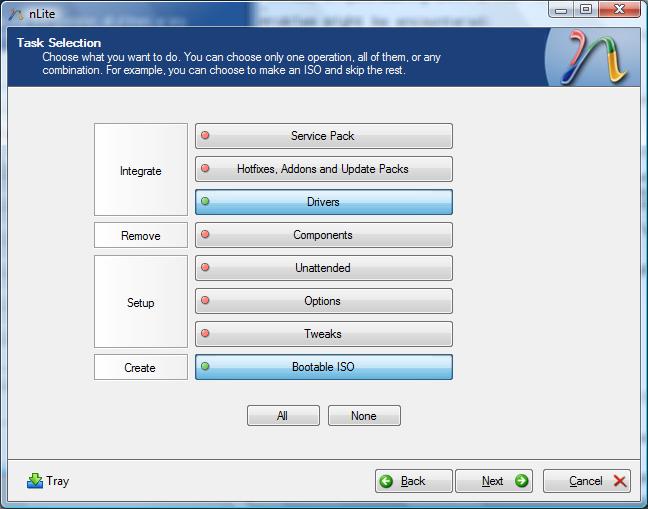This screenshot has height=509, width=648.
Task: Click the green Next arrow icon
Action: tap(521, 481)
